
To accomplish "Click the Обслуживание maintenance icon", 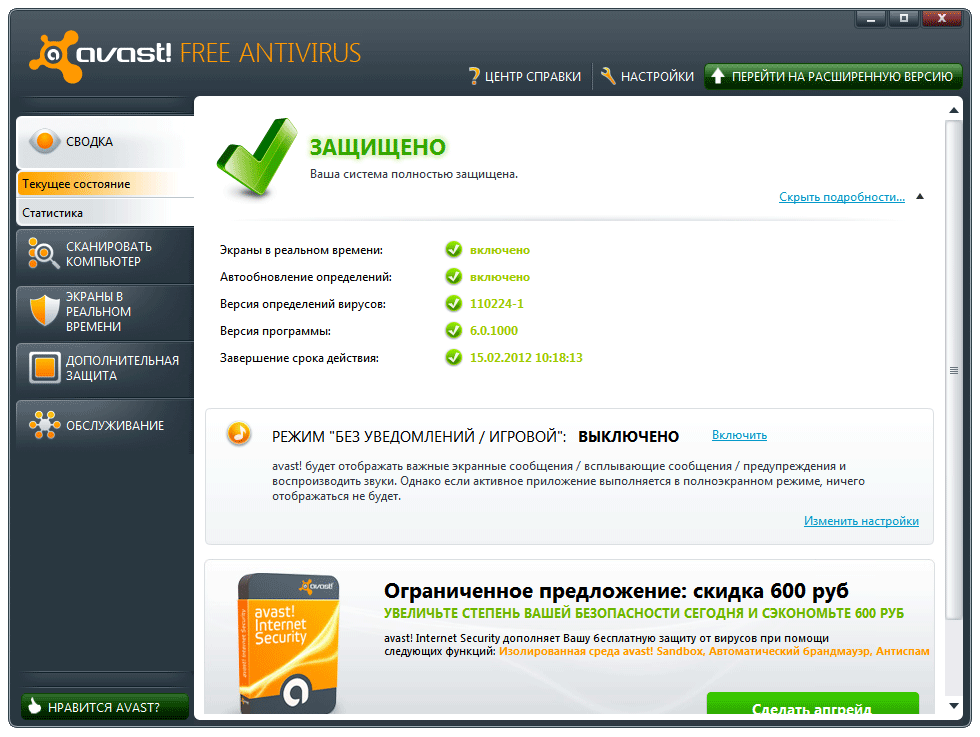I will (45, 425).
